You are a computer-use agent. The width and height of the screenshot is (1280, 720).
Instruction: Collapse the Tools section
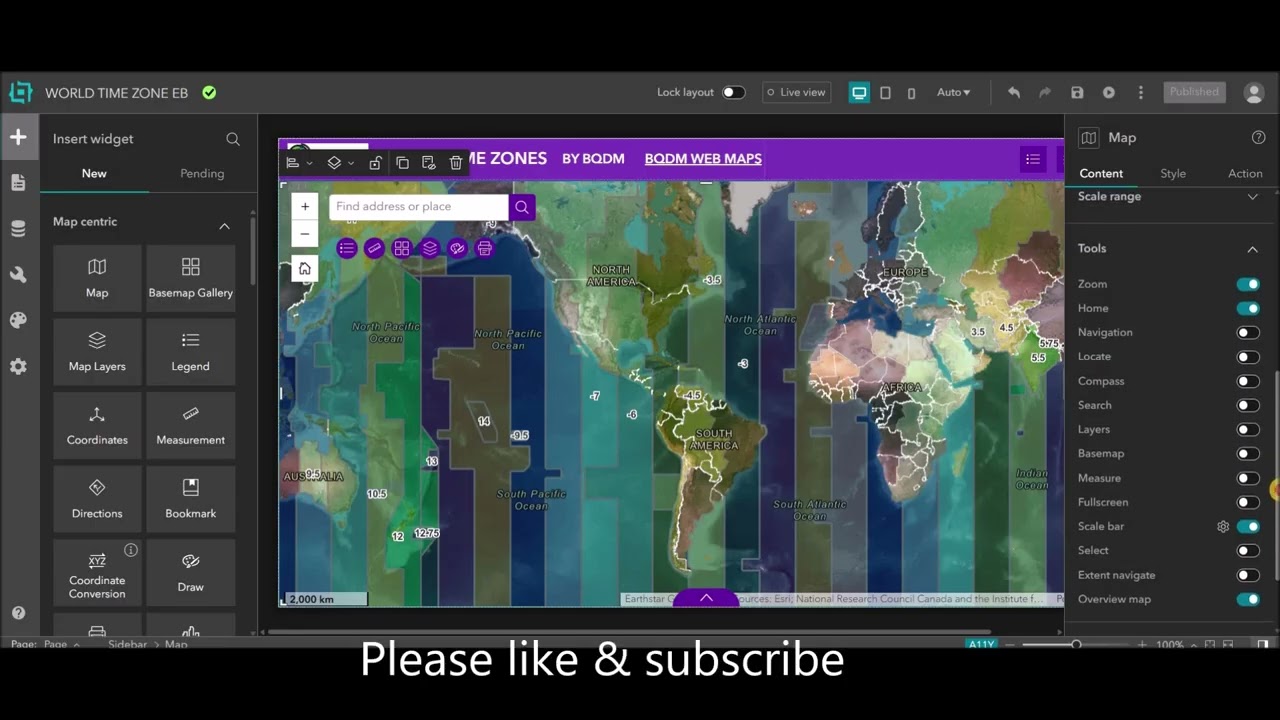coord(1252,249)
